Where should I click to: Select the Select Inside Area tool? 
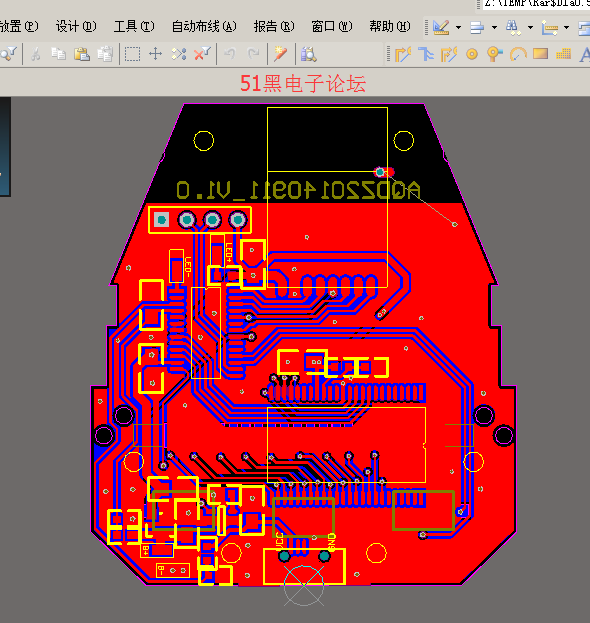pos(132,54)
